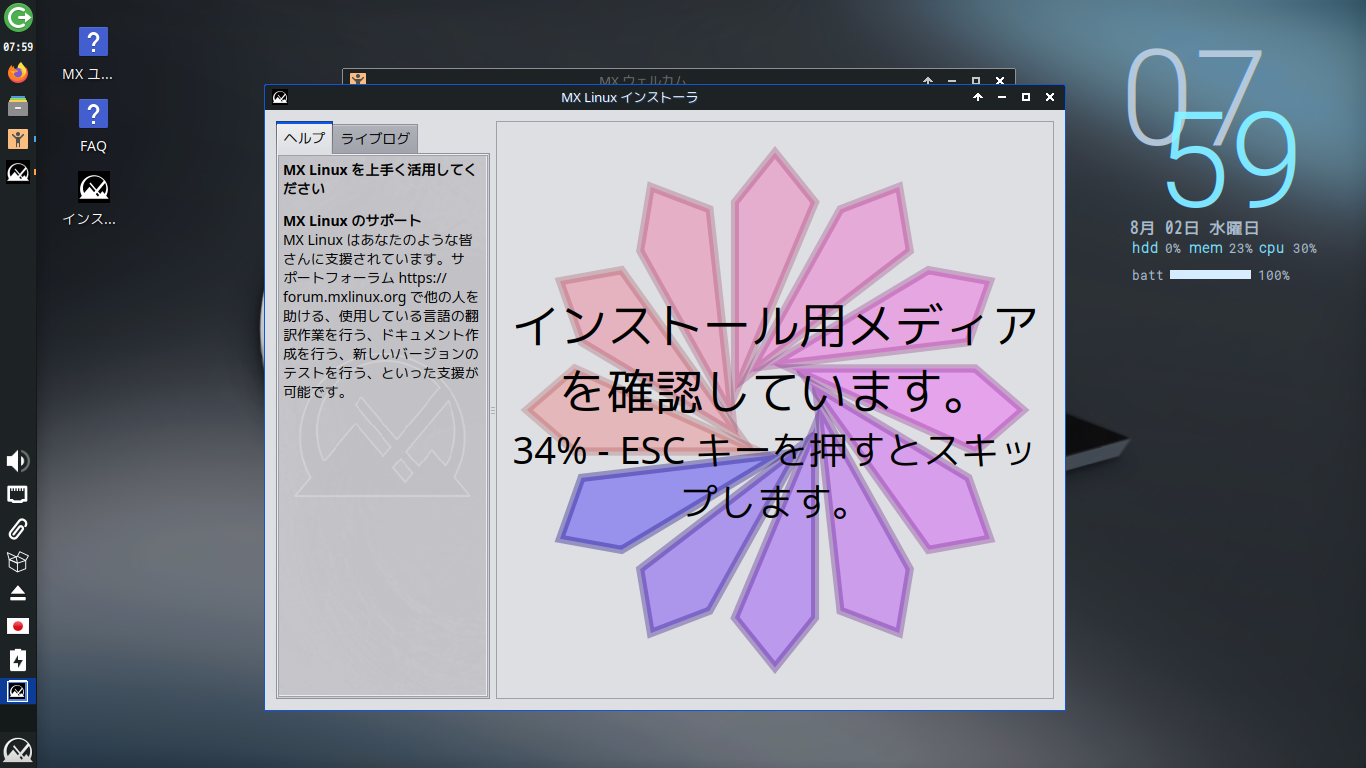This screenshot has width=1366, height=768.
Task: Shade the MX Linux installer window with up arrow
Action: pos(978,97)
